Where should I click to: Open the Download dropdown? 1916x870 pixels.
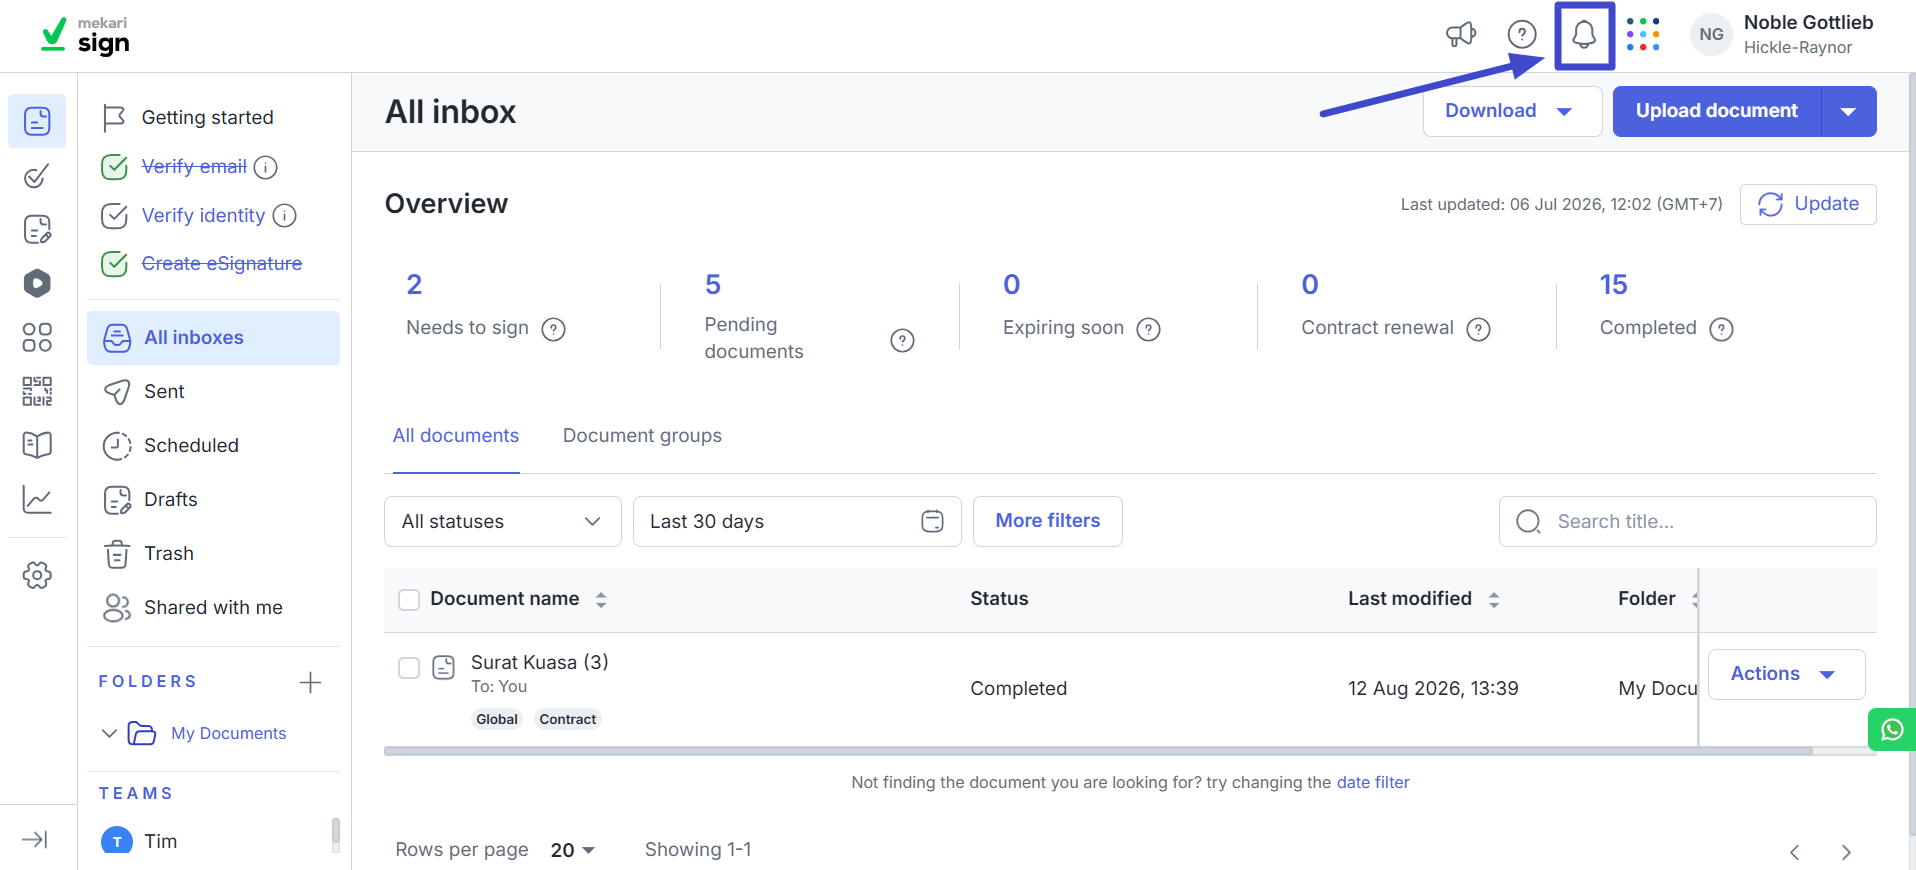pyautogui.click(x=1512, y=111)
